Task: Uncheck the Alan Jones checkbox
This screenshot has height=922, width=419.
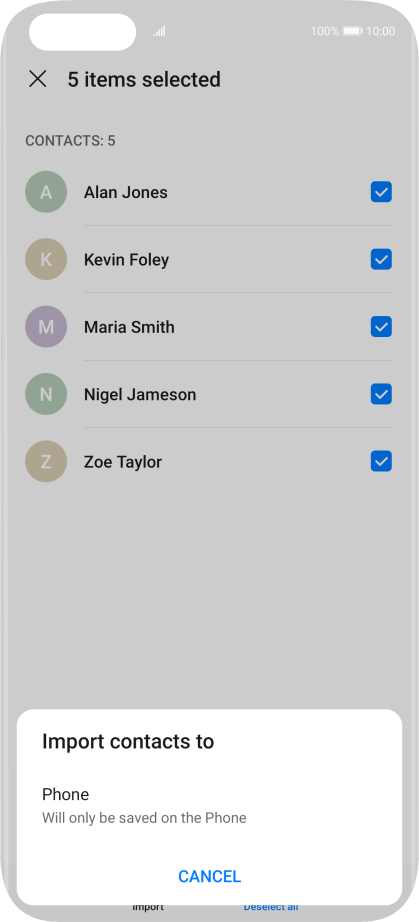Action: click(x=381, y=192)
